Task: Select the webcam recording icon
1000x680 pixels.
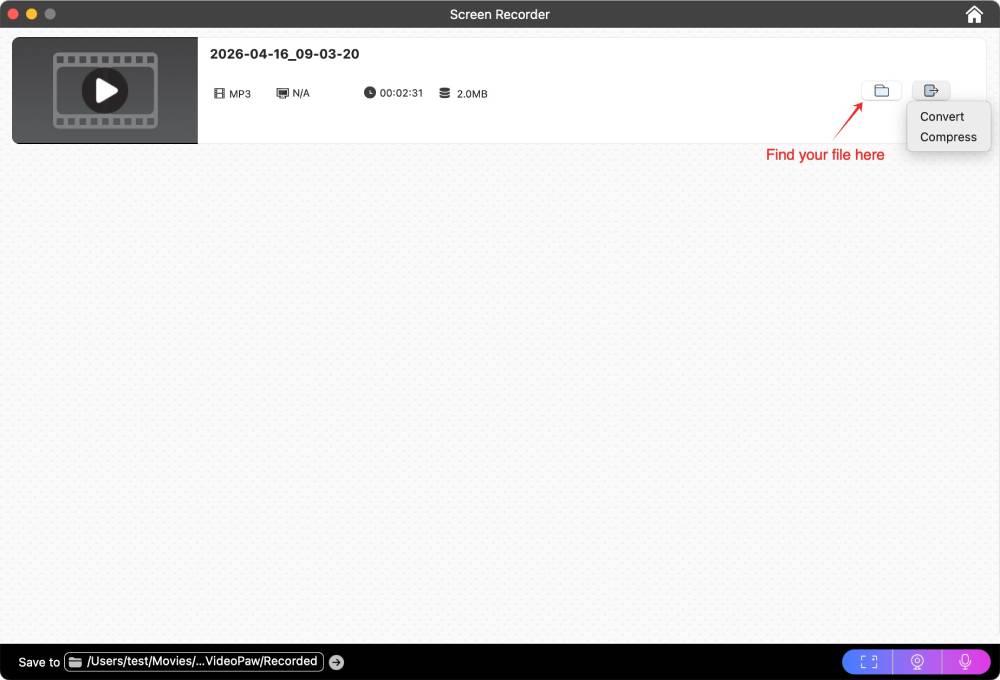Action: click(x=916, y=661)
